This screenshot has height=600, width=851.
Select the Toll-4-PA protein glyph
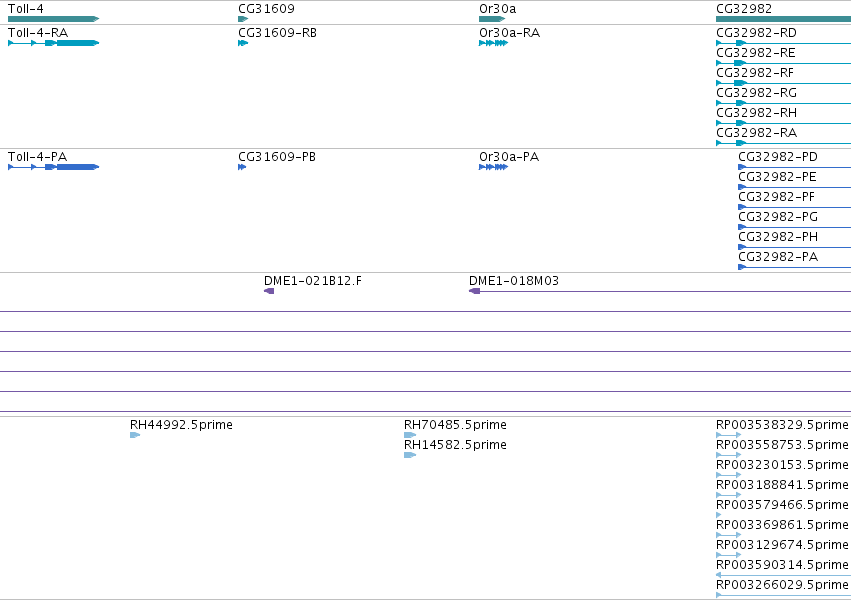point(53,167)
